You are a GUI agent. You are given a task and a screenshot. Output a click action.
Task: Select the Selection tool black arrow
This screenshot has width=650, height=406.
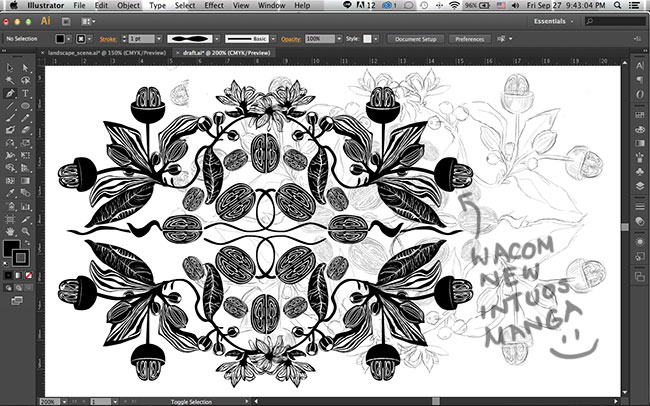10,68
